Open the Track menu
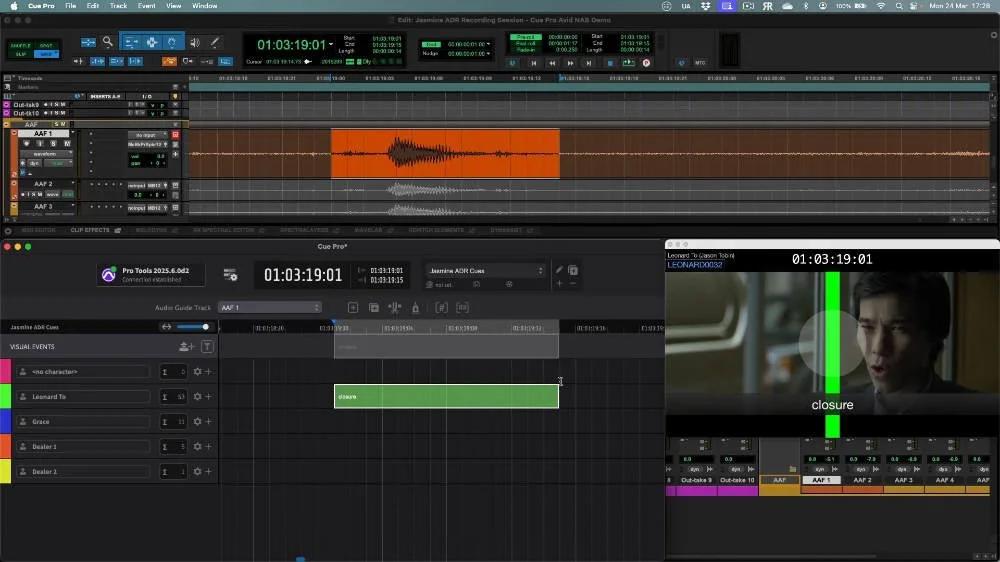Image resolution: width=1000 pixels, height=562 pixels. coord(118,6)
